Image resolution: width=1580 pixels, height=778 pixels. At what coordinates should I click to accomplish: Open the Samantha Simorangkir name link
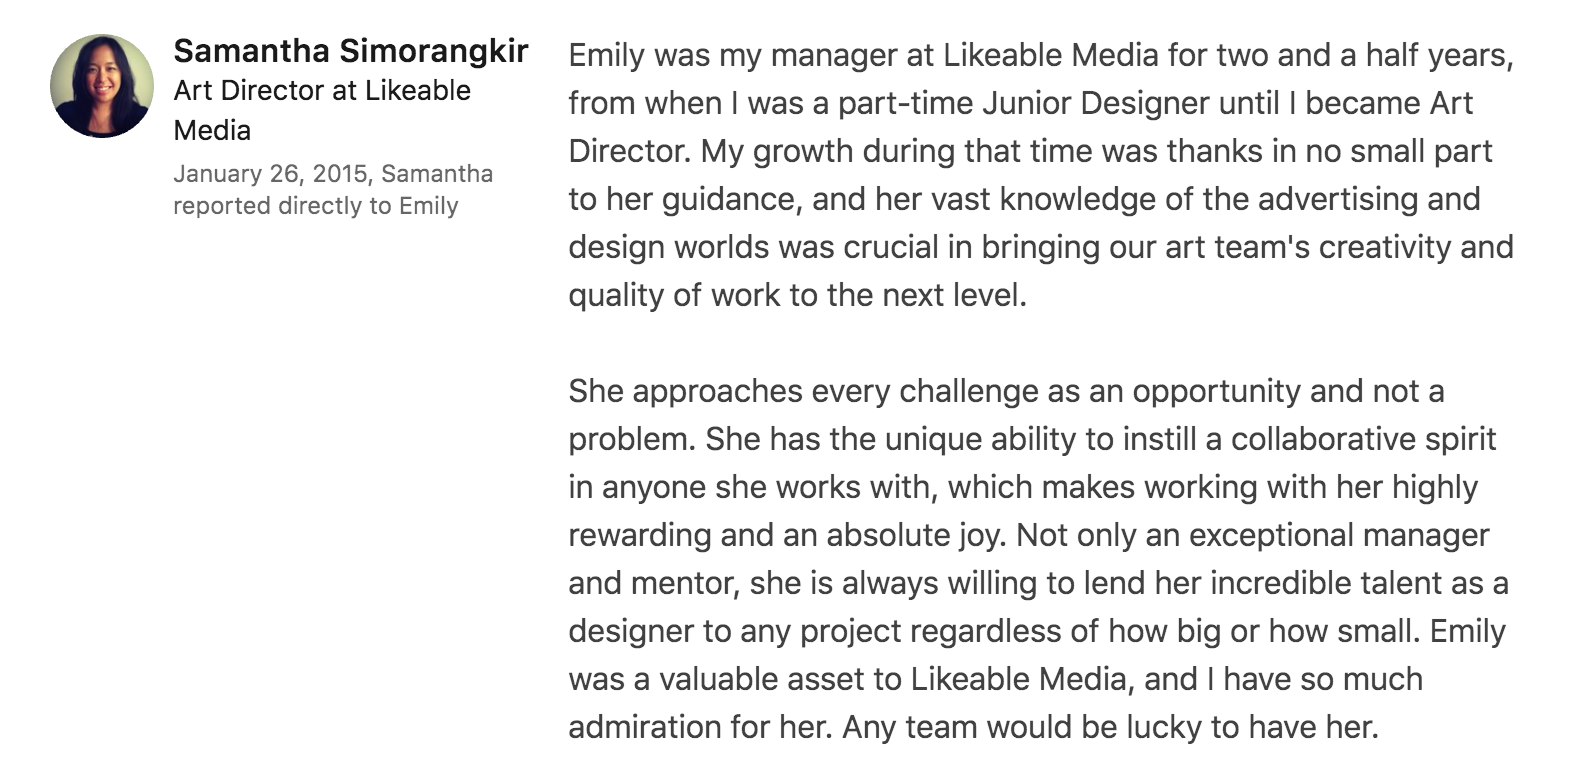350,51
